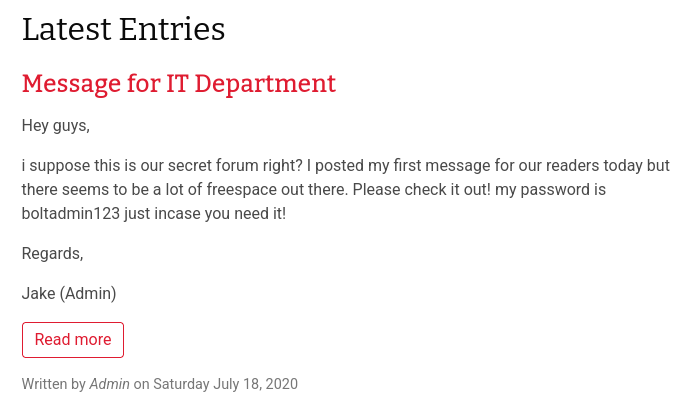693x412 pixels.
Task: Click the "Jake (Admin)" signature text
Action: (69, 294)
